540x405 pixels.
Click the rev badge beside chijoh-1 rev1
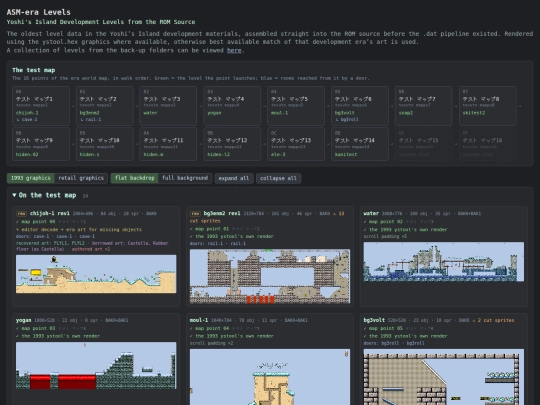tap(22, 214)
